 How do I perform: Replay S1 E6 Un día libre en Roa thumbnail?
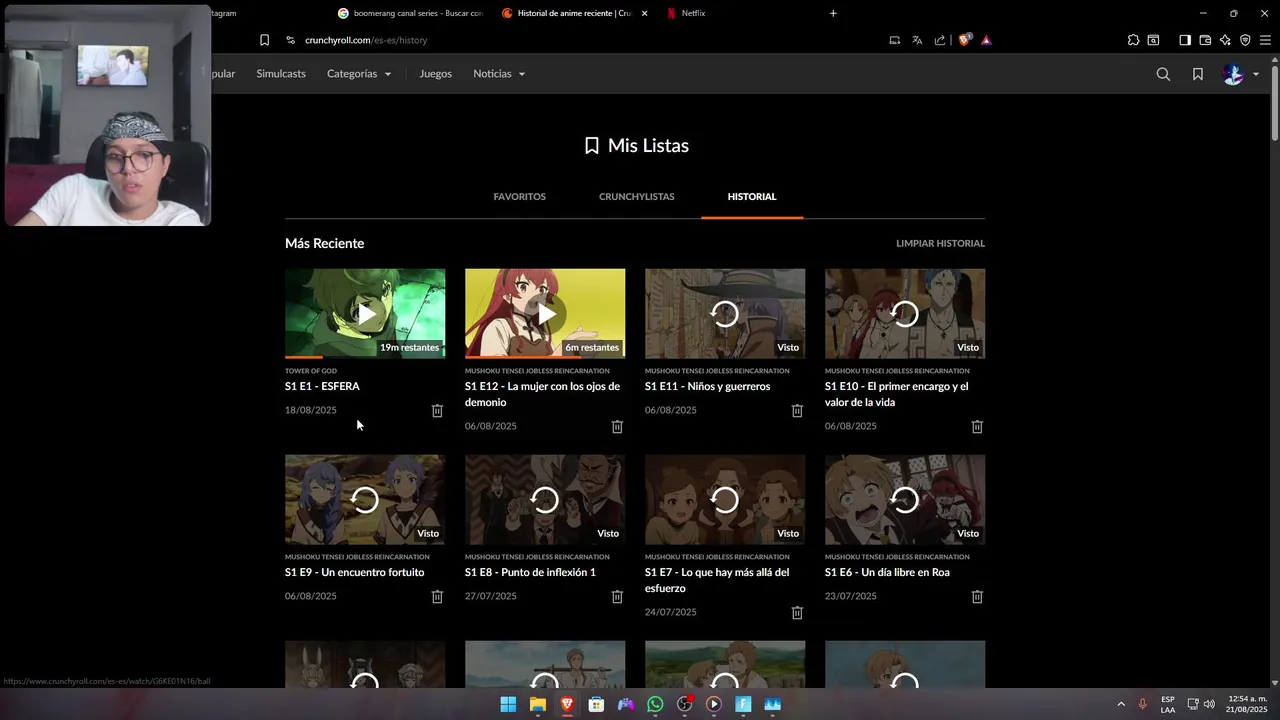click(905, 499)
